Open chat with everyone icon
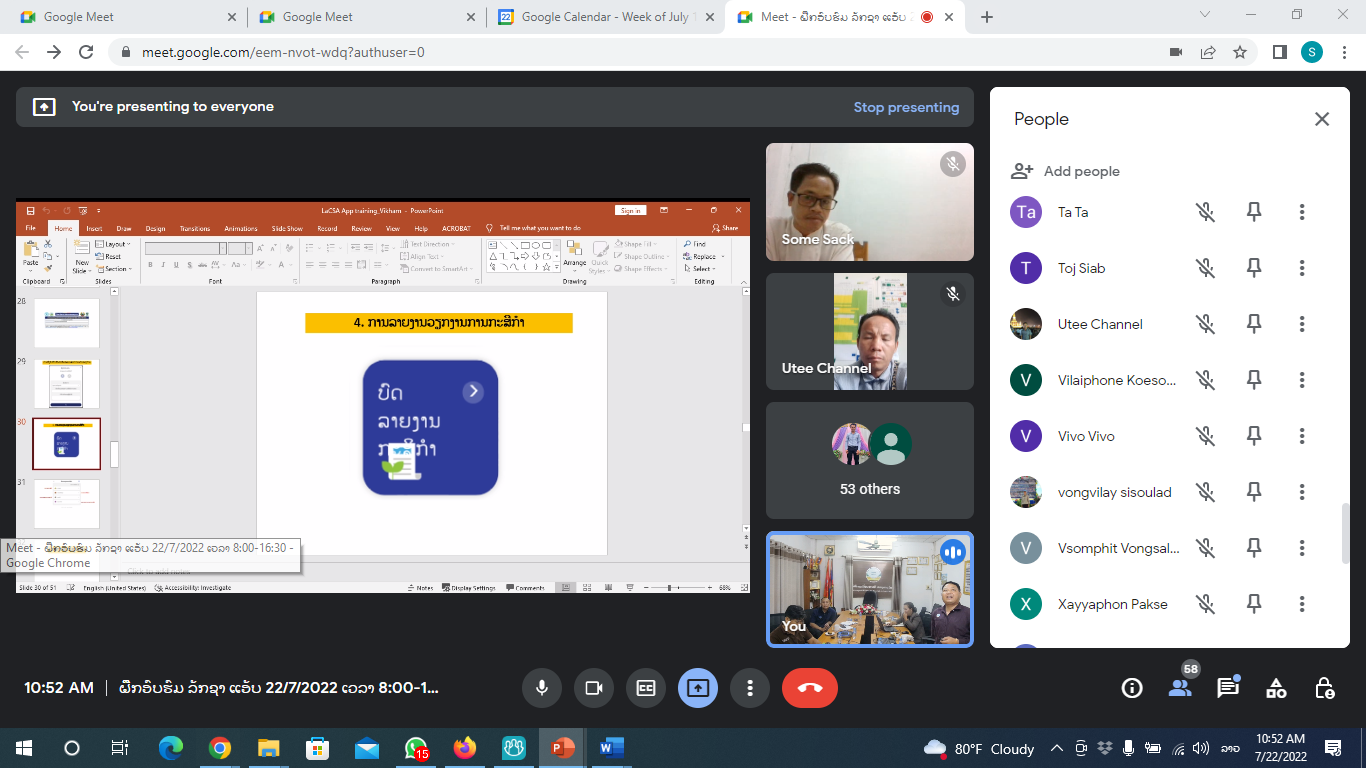 1228,688
